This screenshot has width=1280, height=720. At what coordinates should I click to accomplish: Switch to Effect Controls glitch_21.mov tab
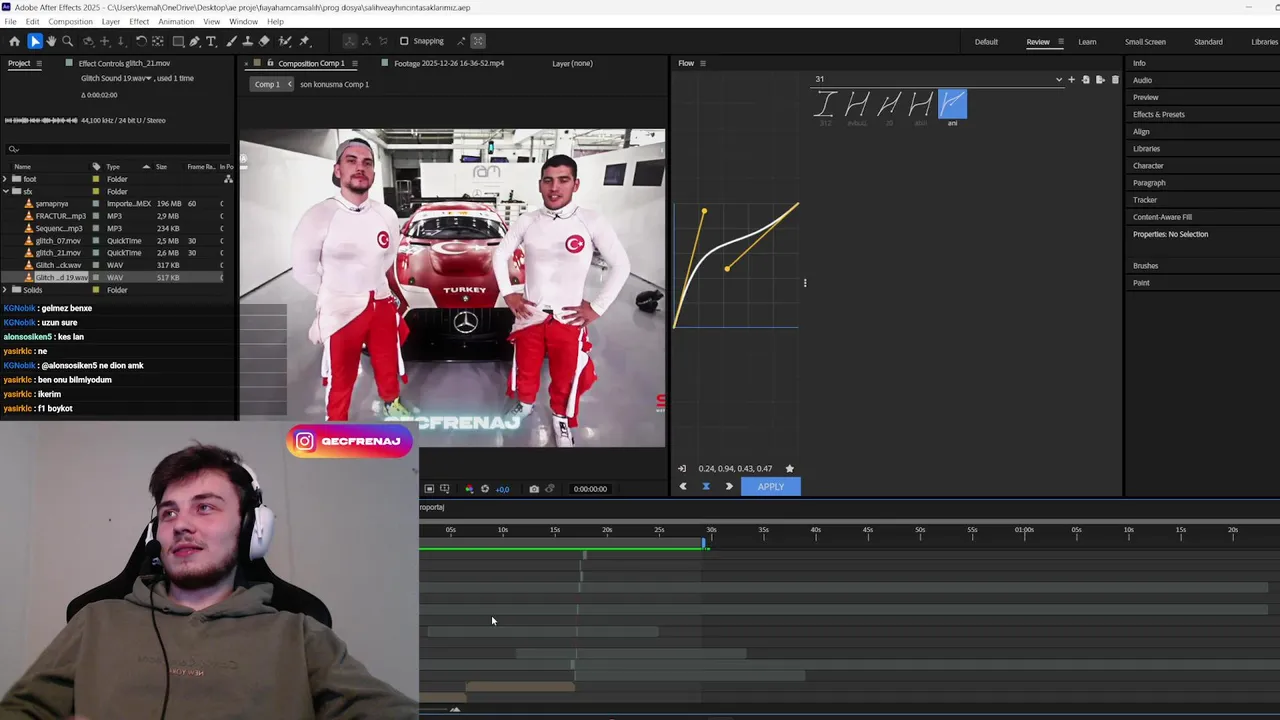124,63
